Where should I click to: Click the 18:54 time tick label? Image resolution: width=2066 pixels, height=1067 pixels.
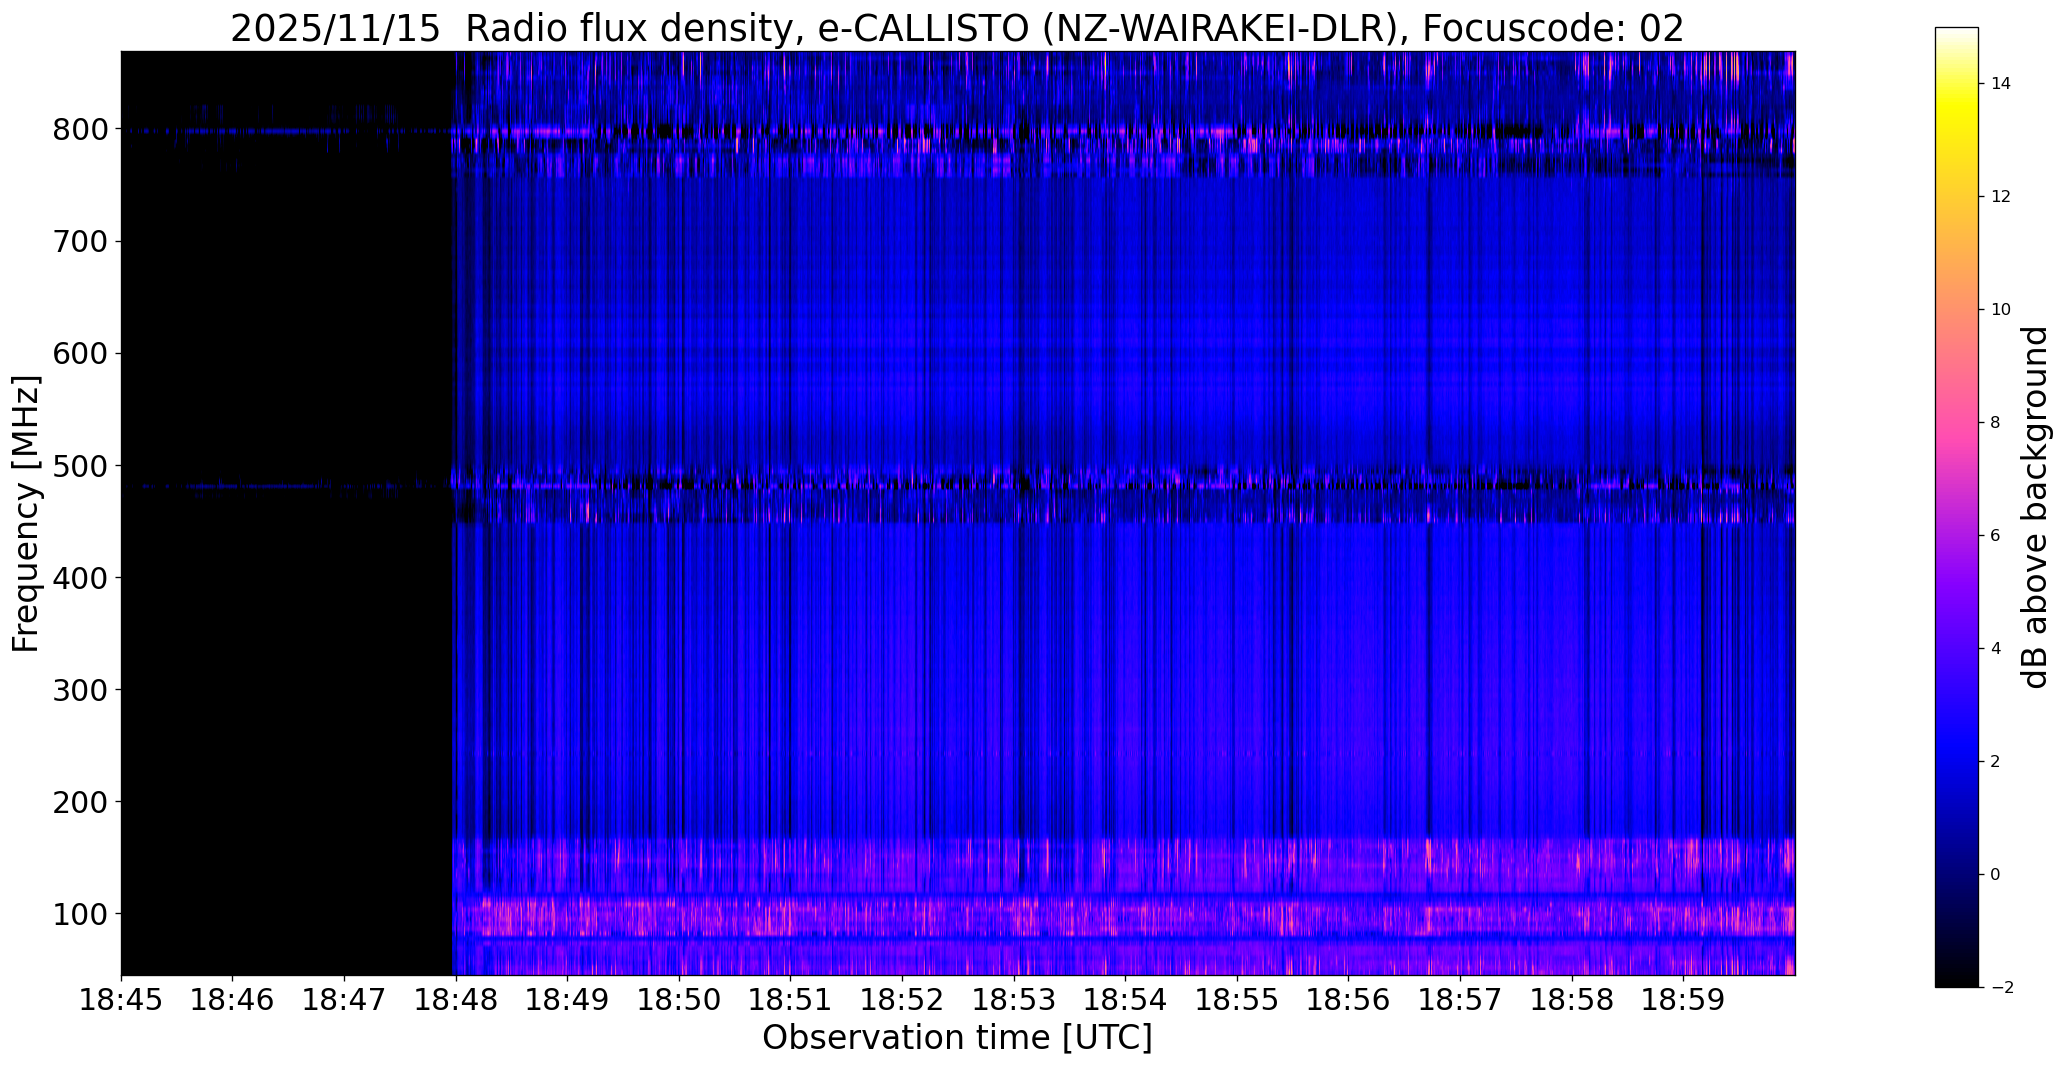(1126, 1001)
